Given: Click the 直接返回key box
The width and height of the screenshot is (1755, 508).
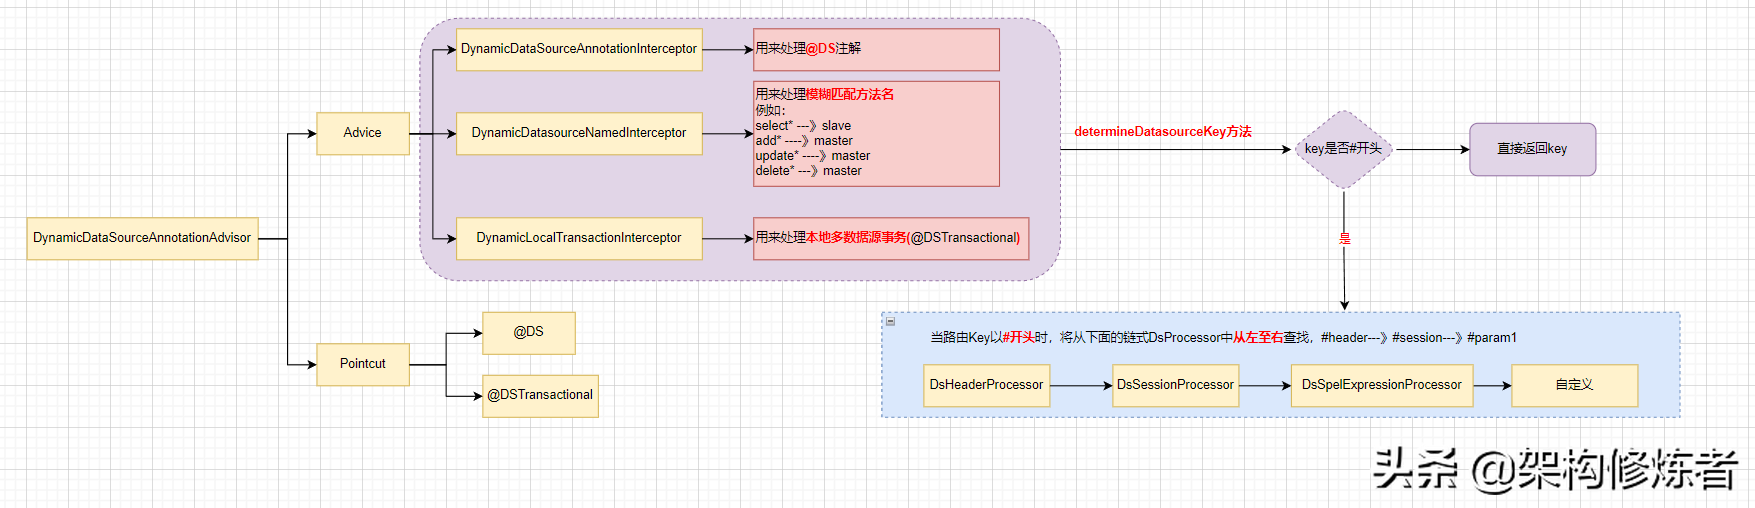Looking at the screenshot, I should click(1532, 149).
